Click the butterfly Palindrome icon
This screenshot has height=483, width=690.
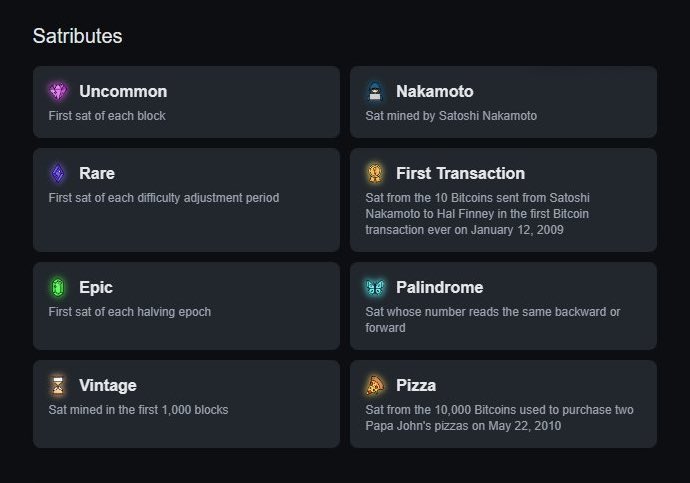click(375, 287)
